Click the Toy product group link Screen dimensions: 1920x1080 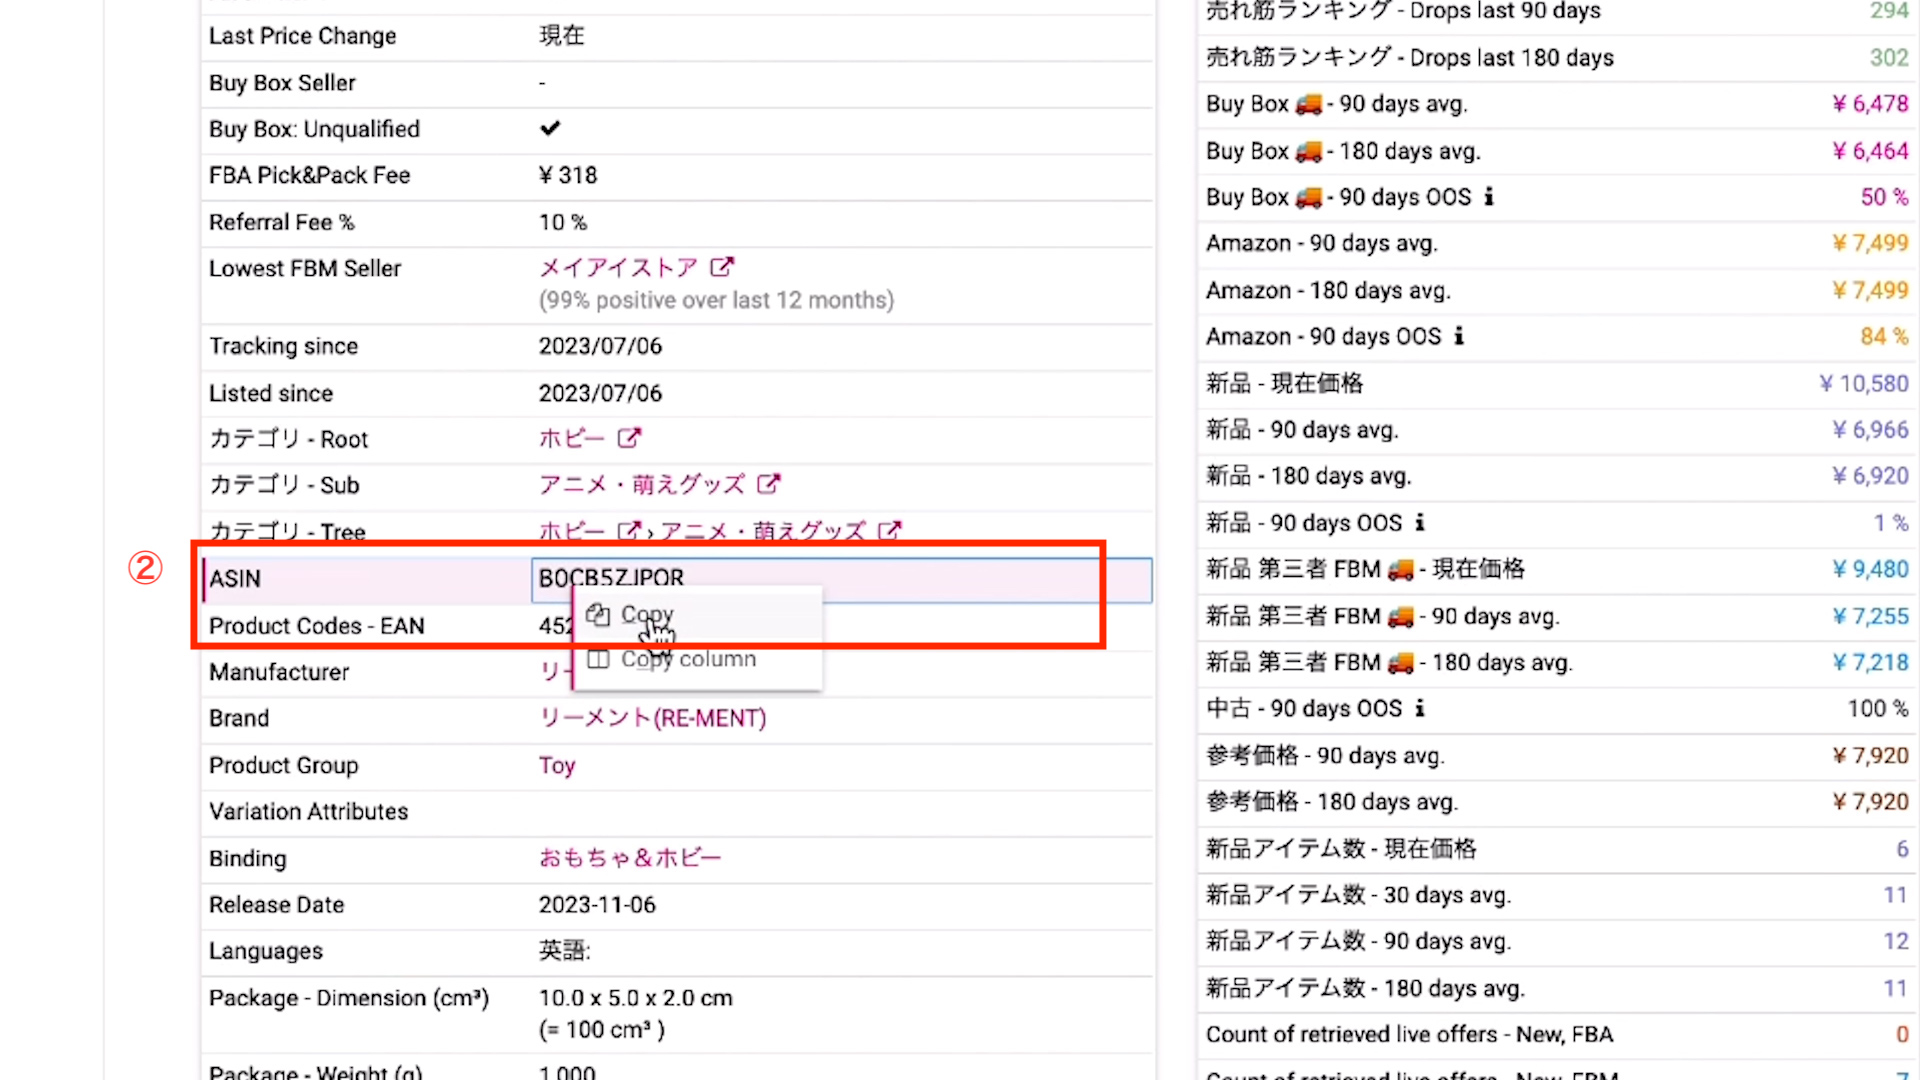(x=557, y=765)
